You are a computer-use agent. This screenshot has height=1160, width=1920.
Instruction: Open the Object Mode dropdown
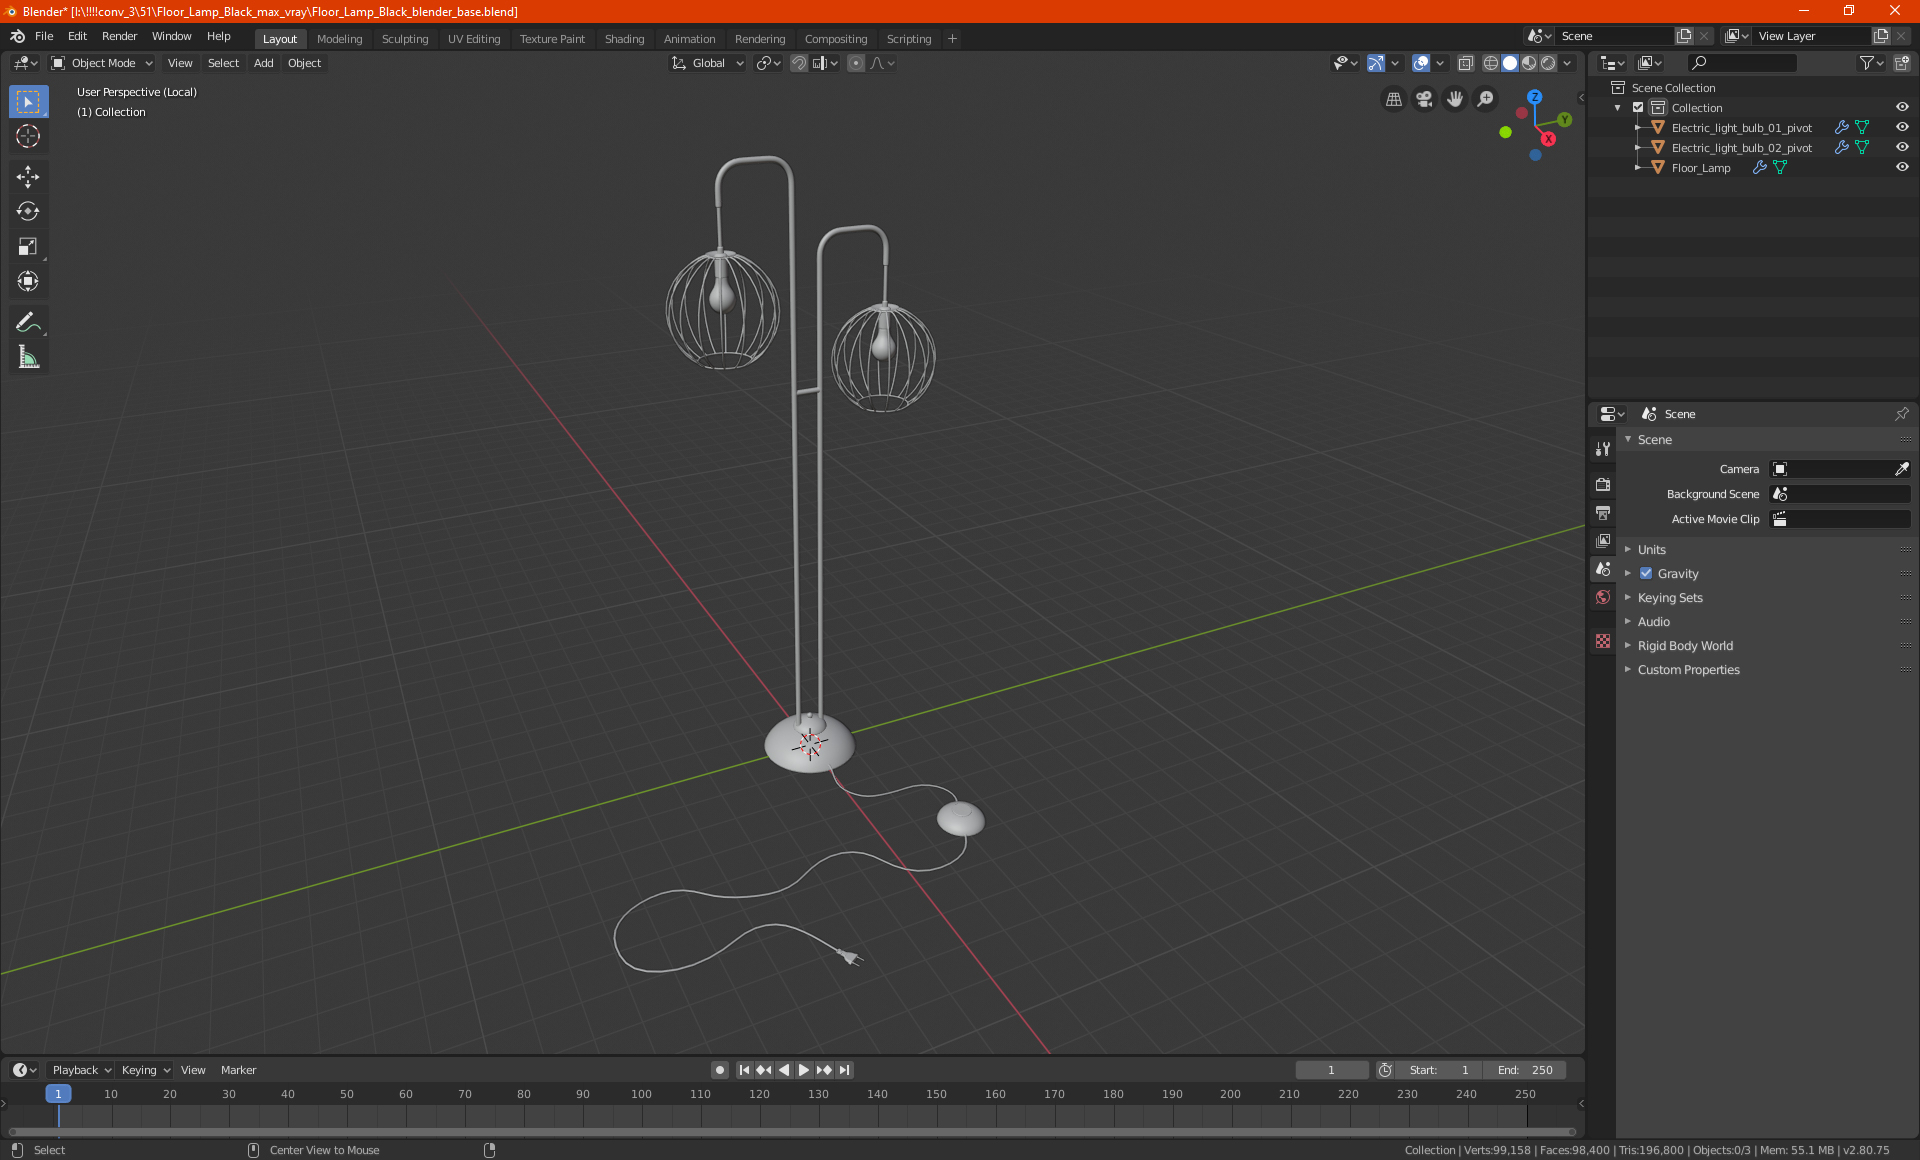[x=102, y=63]
